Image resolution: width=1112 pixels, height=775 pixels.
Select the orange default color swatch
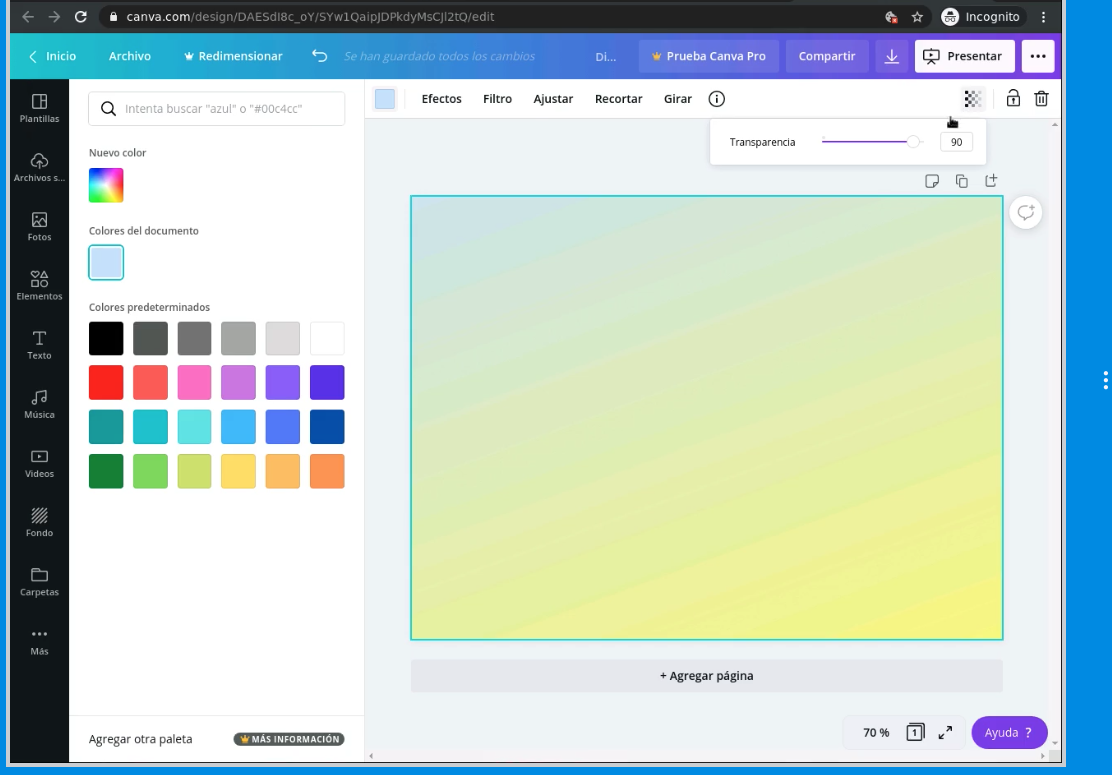click(x=327, y=471)
